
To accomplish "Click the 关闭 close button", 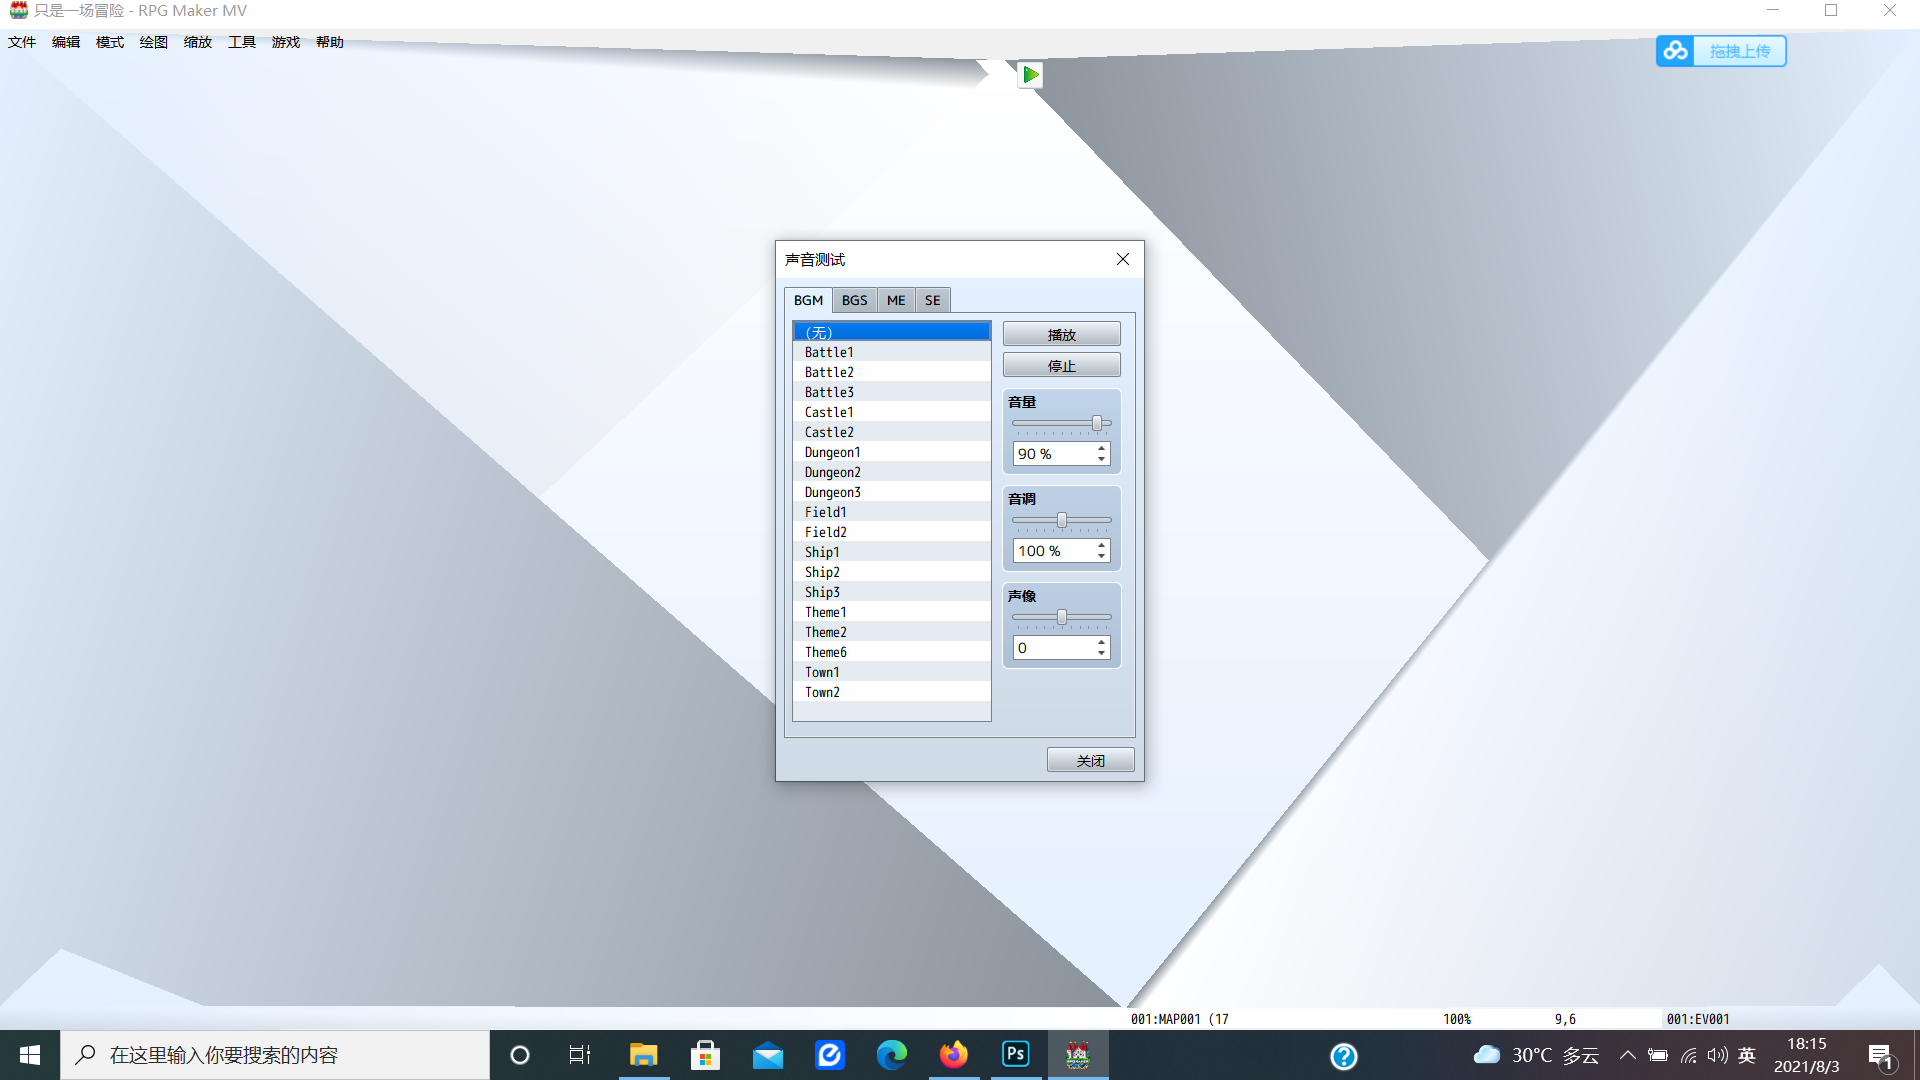I will (x=1090, y=761).
